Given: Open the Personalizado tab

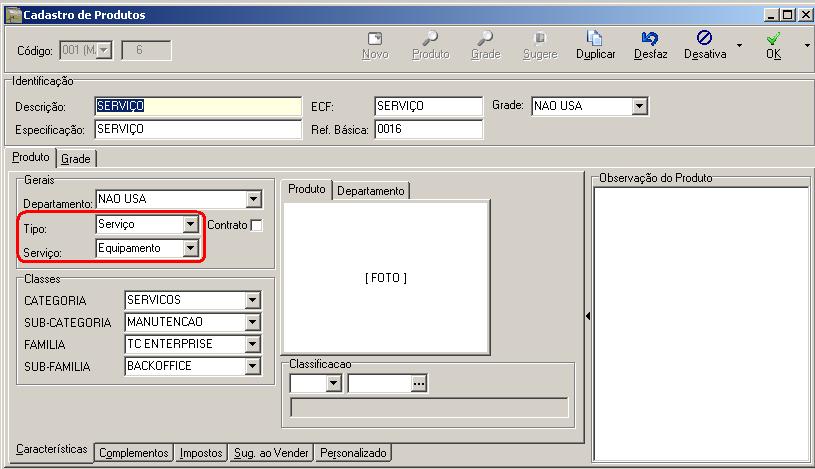Looking at the screenshot, I should tap(353, 453).
